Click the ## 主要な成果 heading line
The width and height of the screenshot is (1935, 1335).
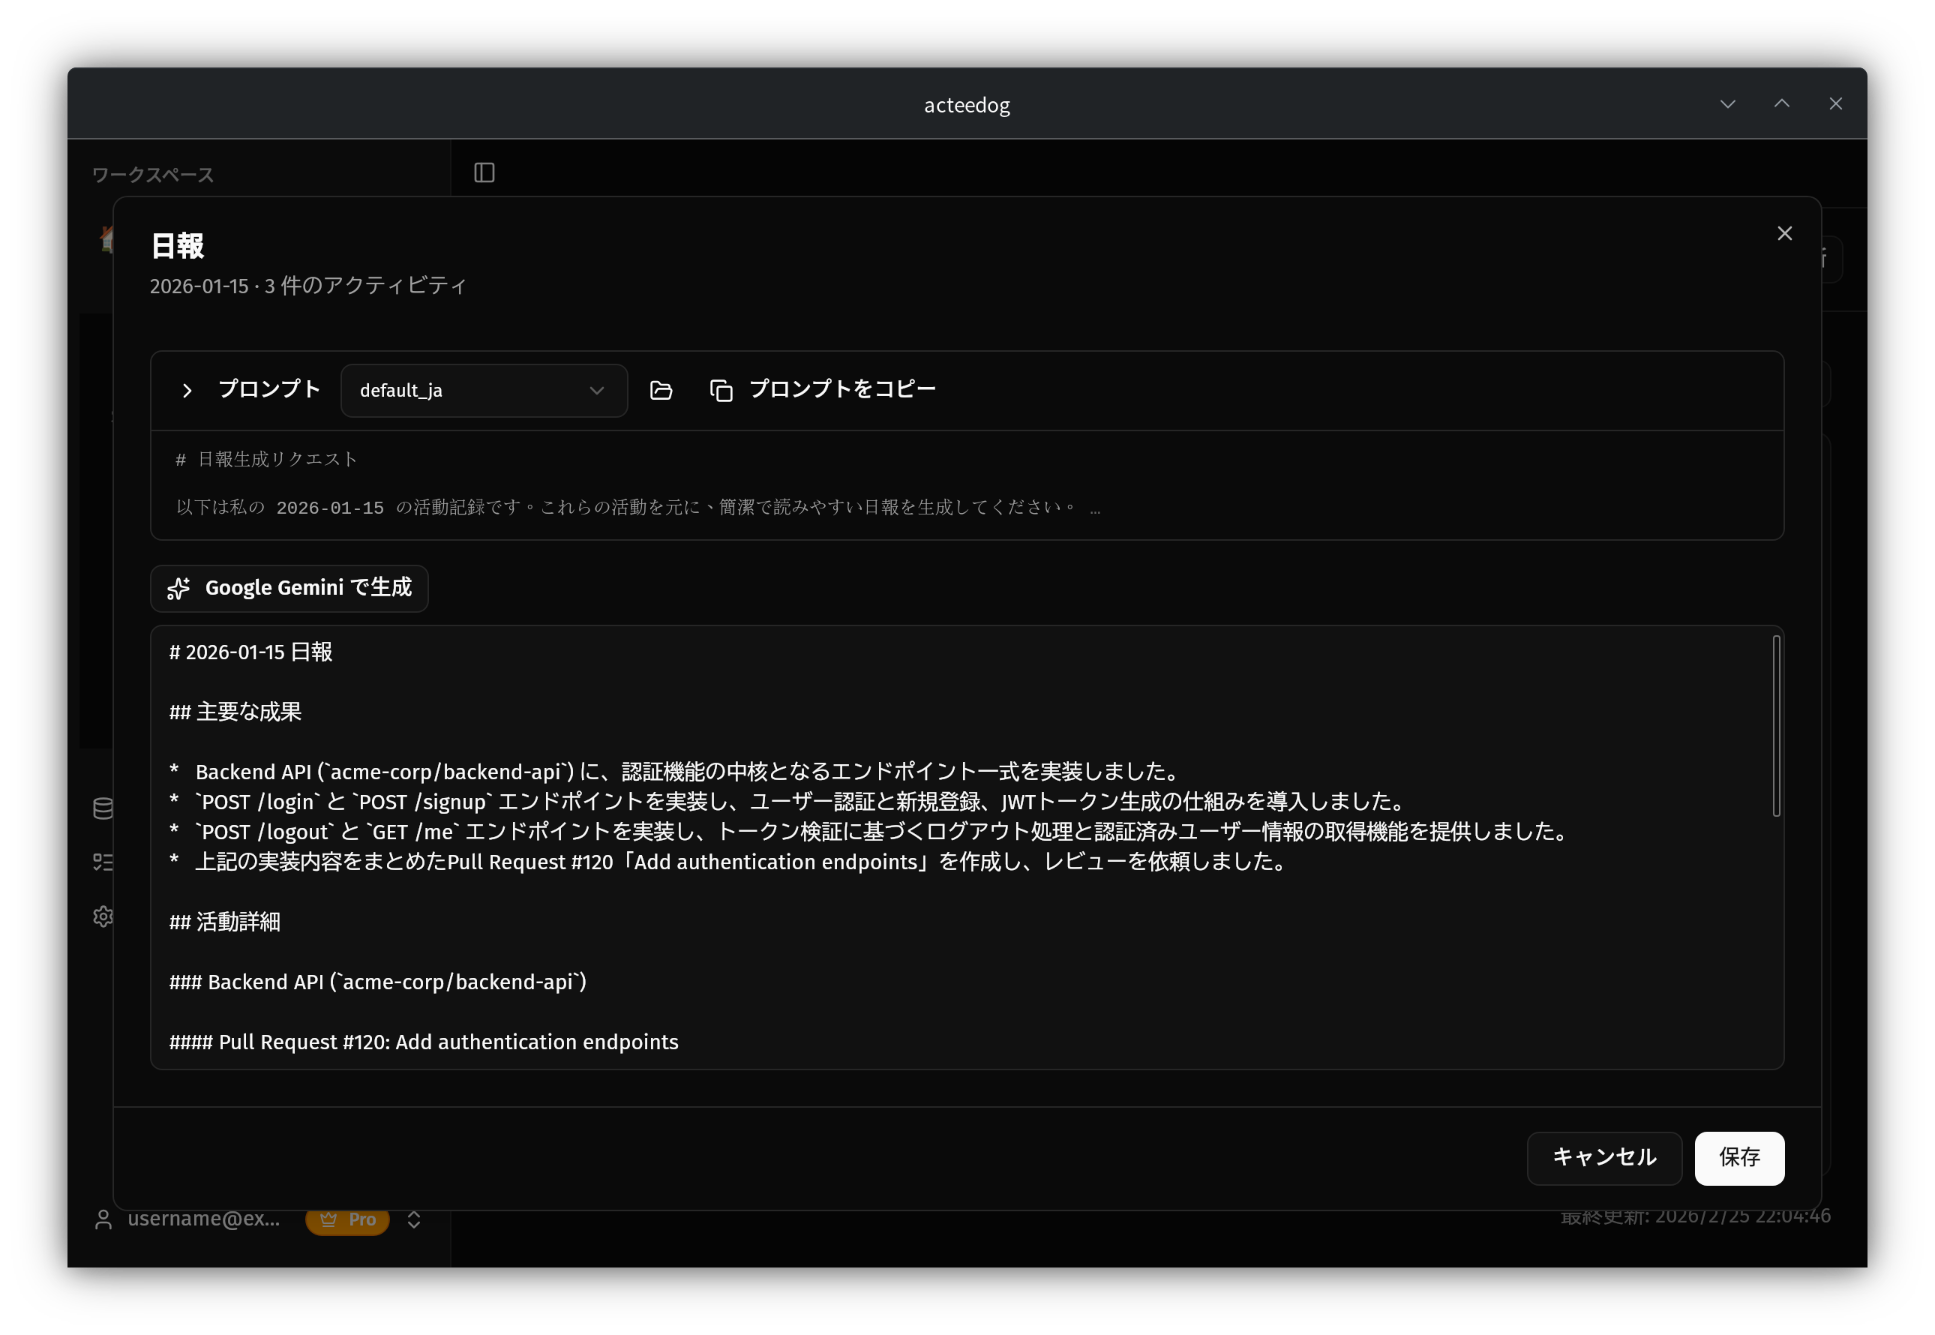pyautogui.click(x=235, y=712)
